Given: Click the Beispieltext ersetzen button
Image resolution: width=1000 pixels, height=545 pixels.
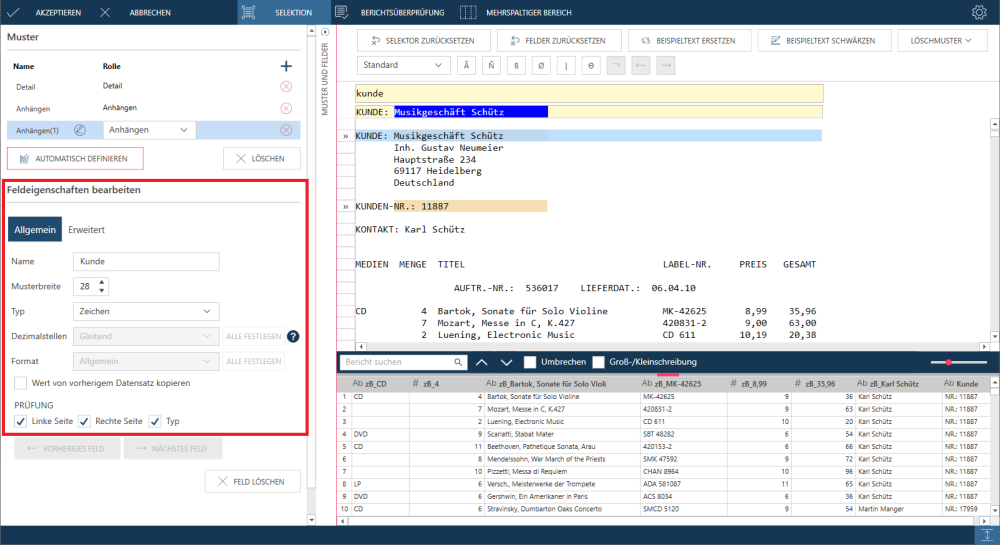Looking at the screenshot, I should pos(687,41).
